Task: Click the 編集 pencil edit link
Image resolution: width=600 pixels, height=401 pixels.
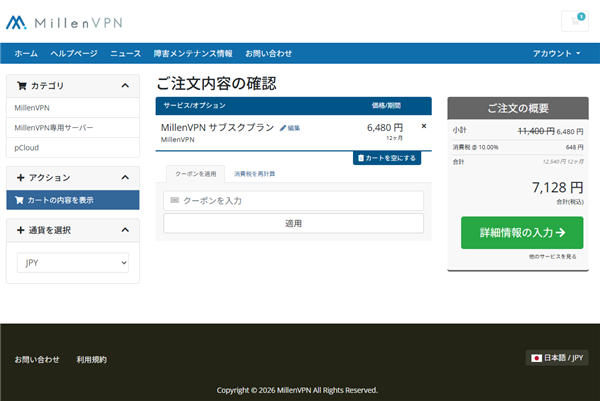Action: tap(290, 128)
